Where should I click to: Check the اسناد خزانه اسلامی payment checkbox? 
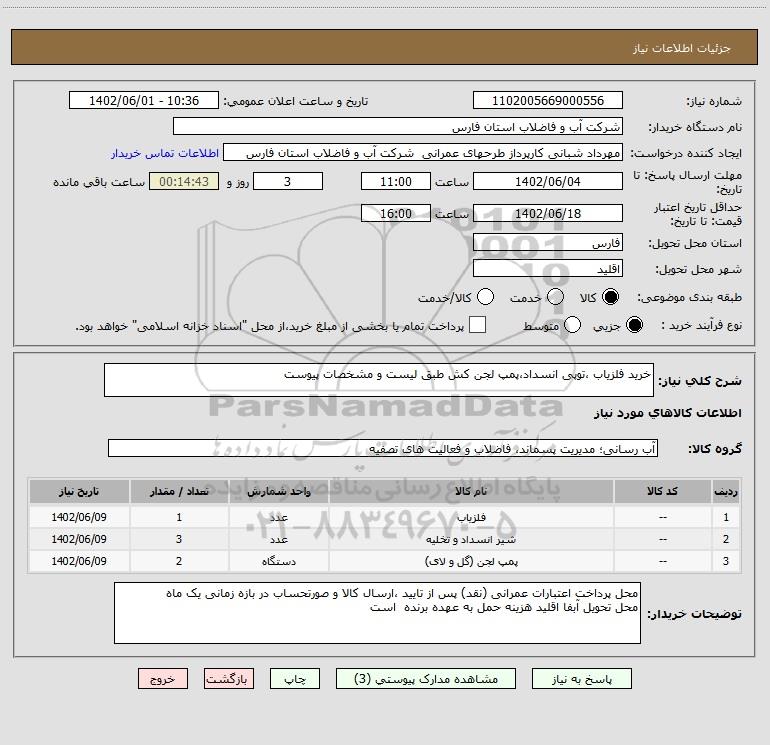(477, 325)
